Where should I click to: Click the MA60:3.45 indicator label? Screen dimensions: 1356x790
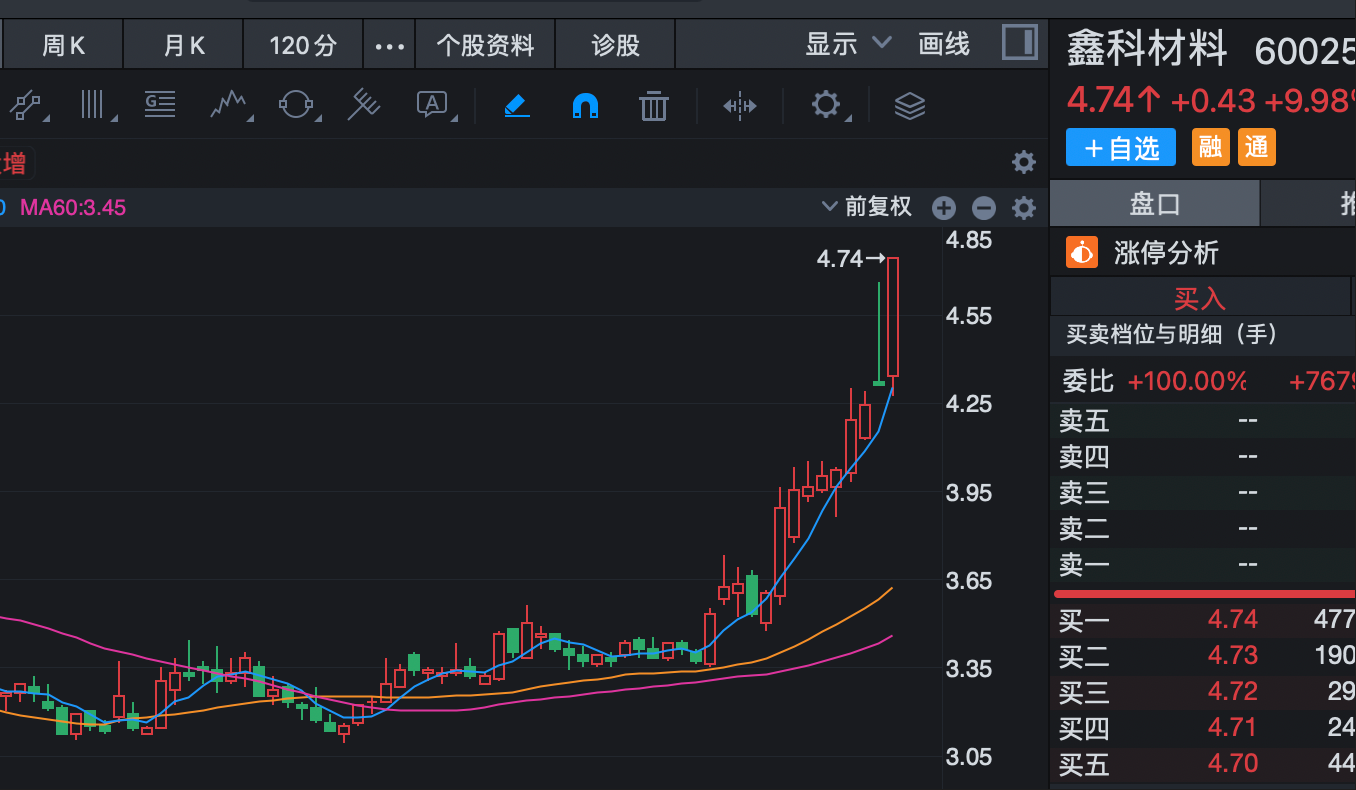click(x=73, y=208)
